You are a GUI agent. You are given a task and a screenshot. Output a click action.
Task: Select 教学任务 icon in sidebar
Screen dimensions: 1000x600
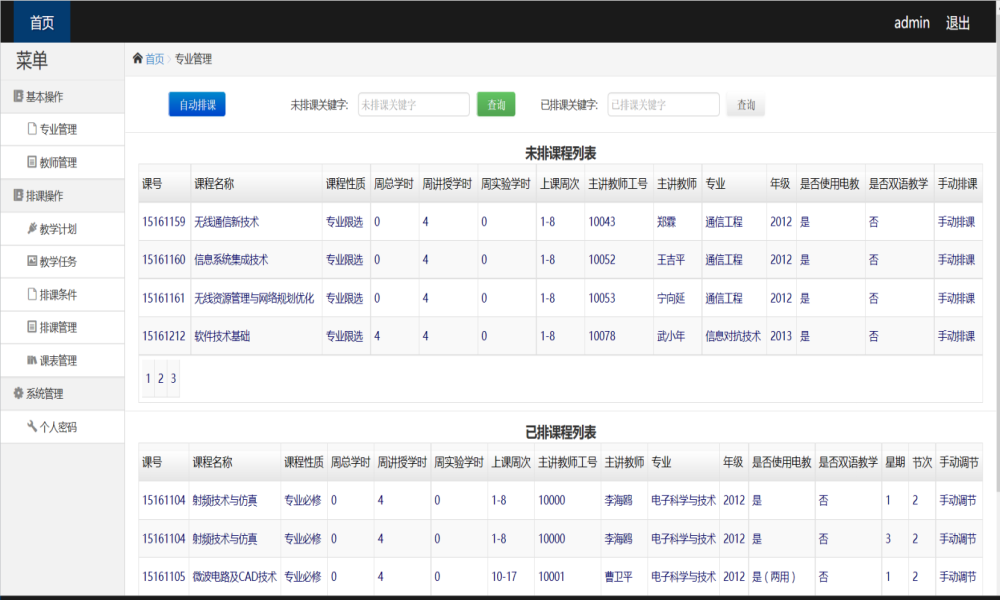pyautogui.click(x=32, y=261)
